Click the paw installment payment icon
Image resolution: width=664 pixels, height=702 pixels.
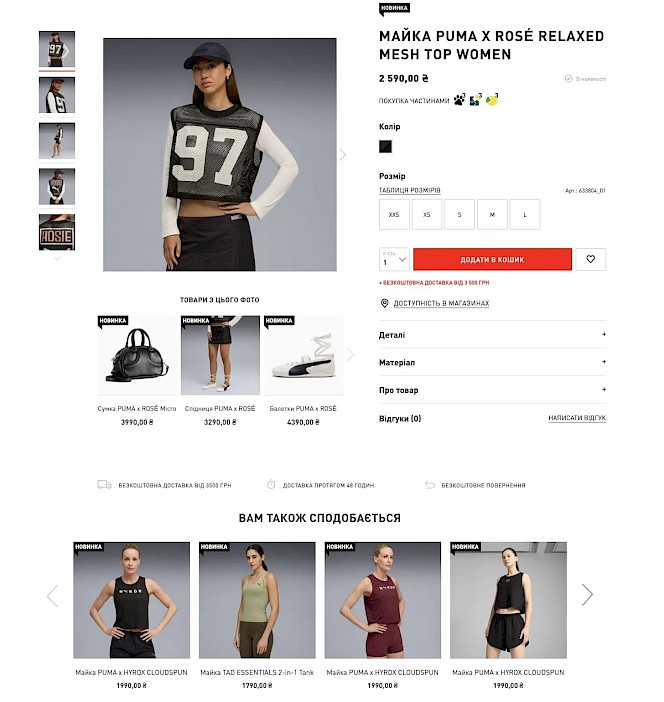point(459,99)
